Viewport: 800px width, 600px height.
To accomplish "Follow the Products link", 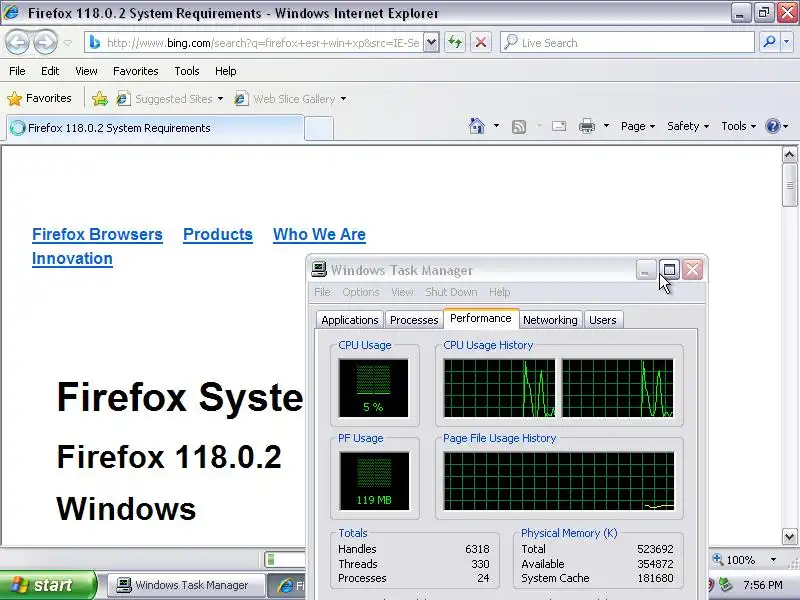I will click(218, 234).
